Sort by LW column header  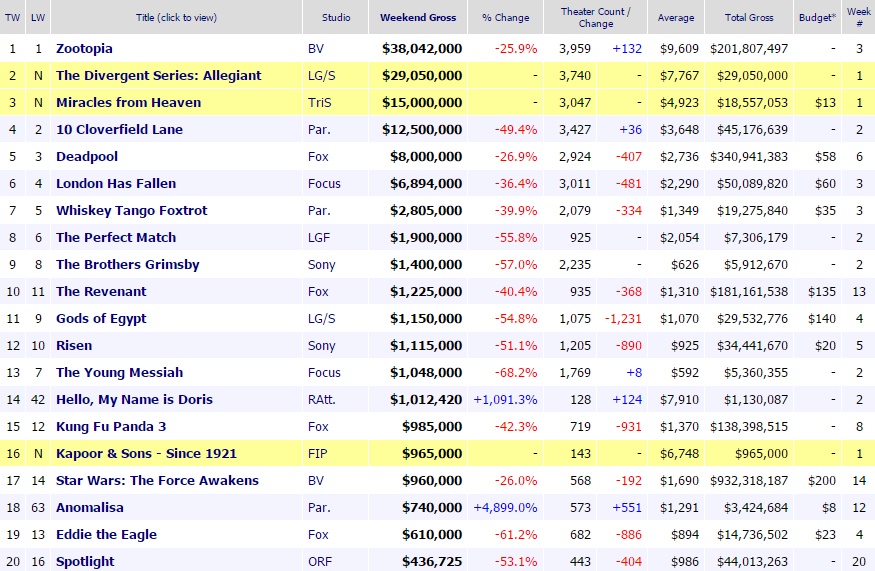coord(38,17)
